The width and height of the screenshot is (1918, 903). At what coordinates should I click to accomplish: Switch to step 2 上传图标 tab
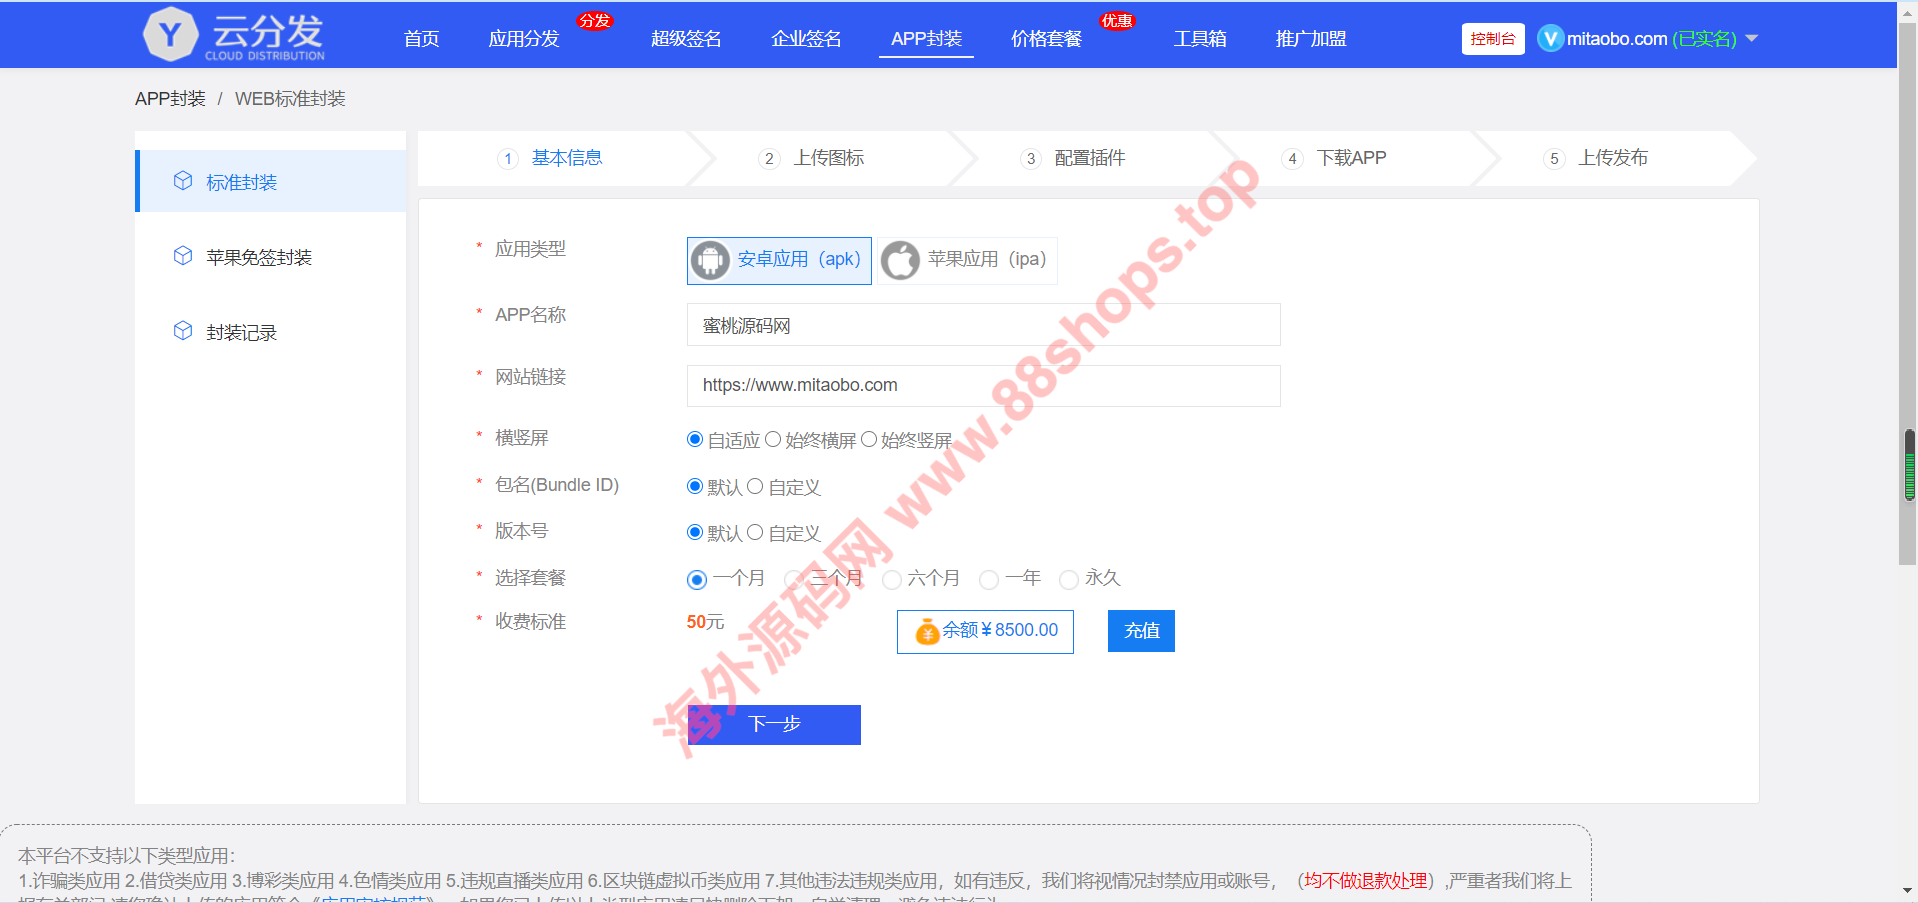[x=827, y=158]
